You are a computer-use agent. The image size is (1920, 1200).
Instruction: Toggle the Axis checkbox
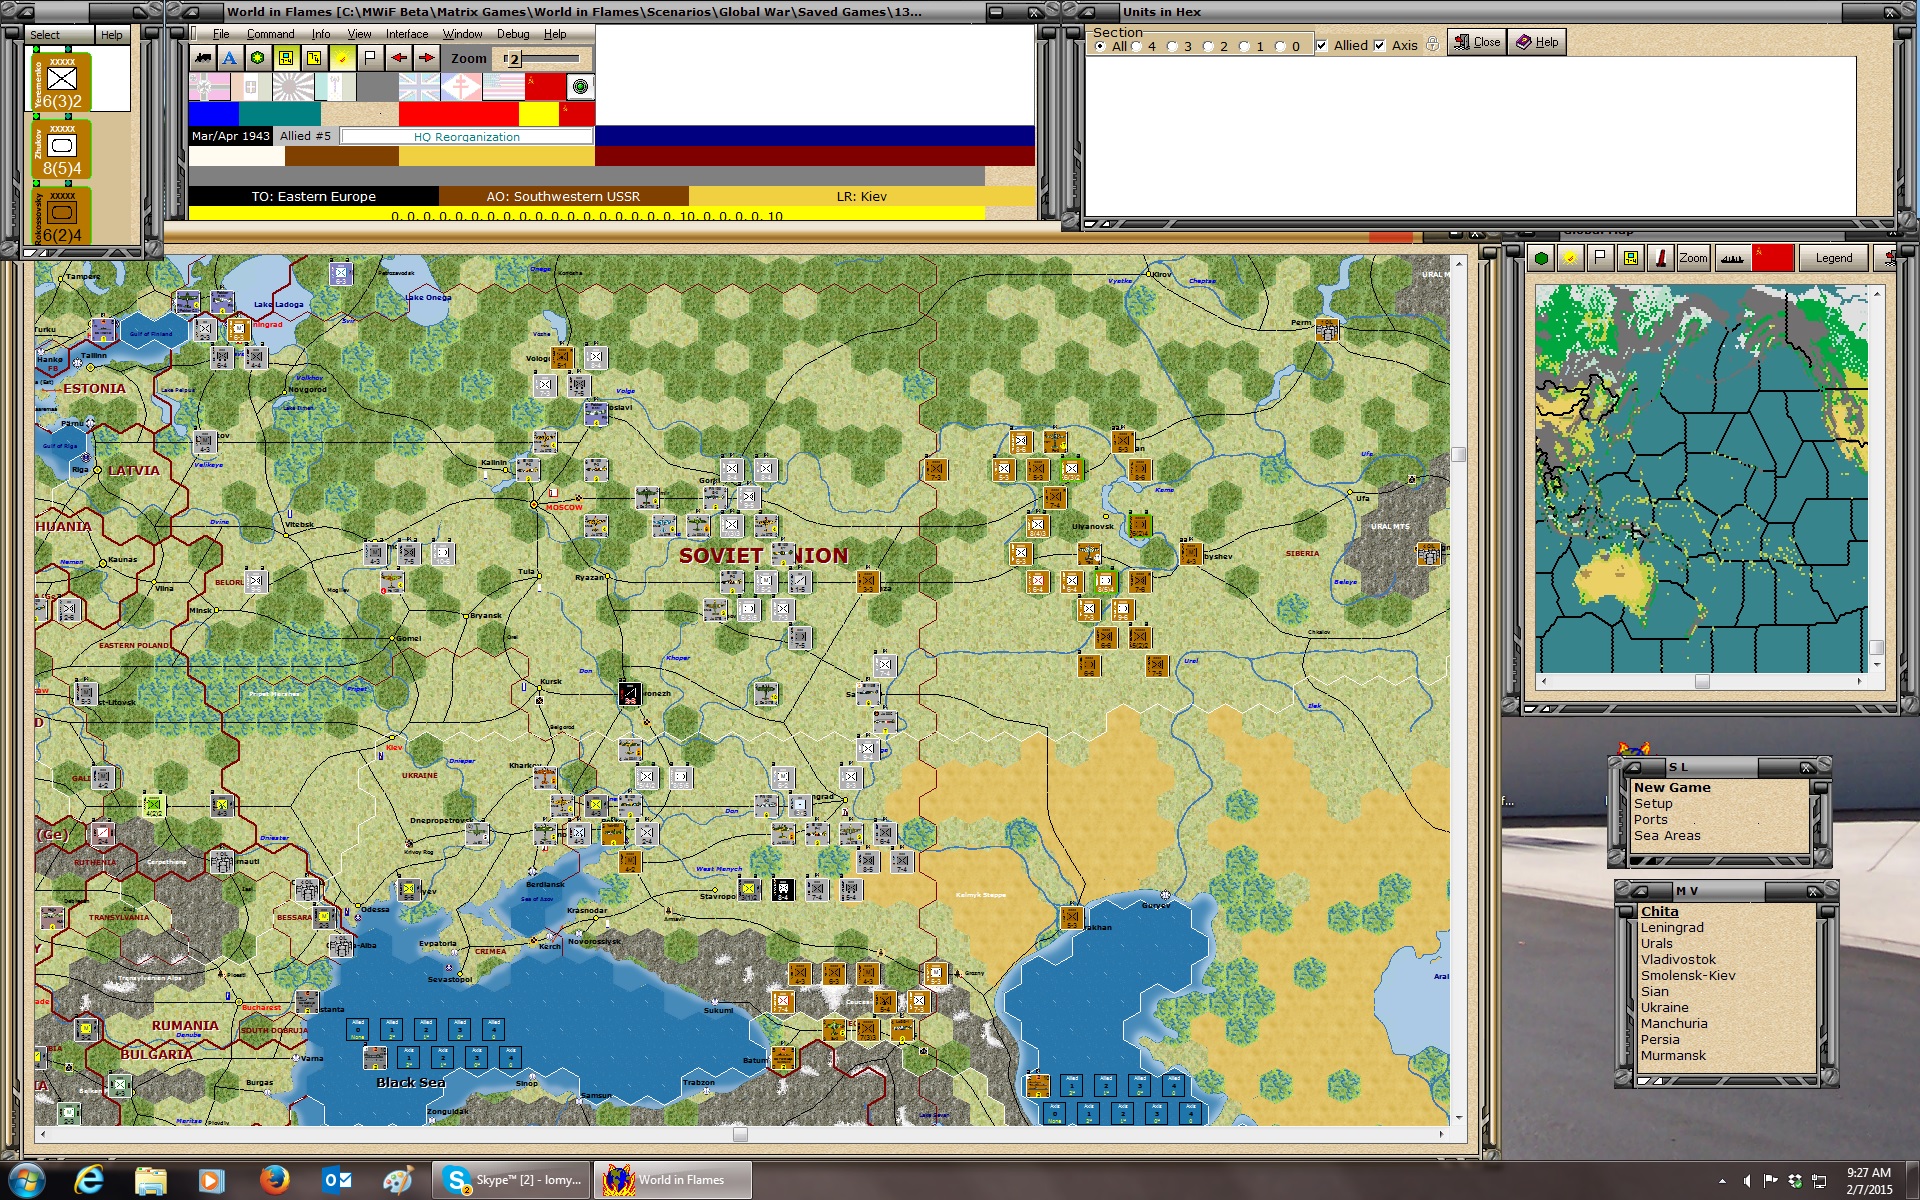coord(1380,45)
